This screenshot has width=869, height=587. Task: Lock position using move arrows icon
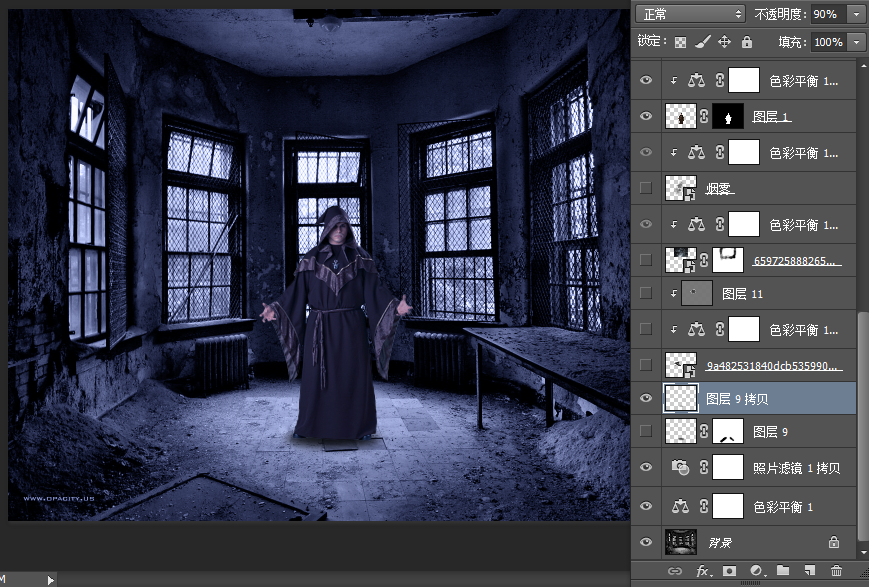point(725,42)
